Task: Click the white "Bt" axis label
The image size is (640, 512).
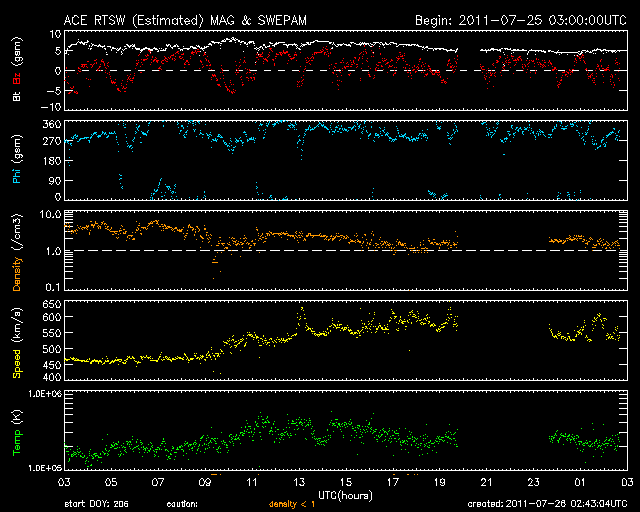Action: tap(16, 96)
